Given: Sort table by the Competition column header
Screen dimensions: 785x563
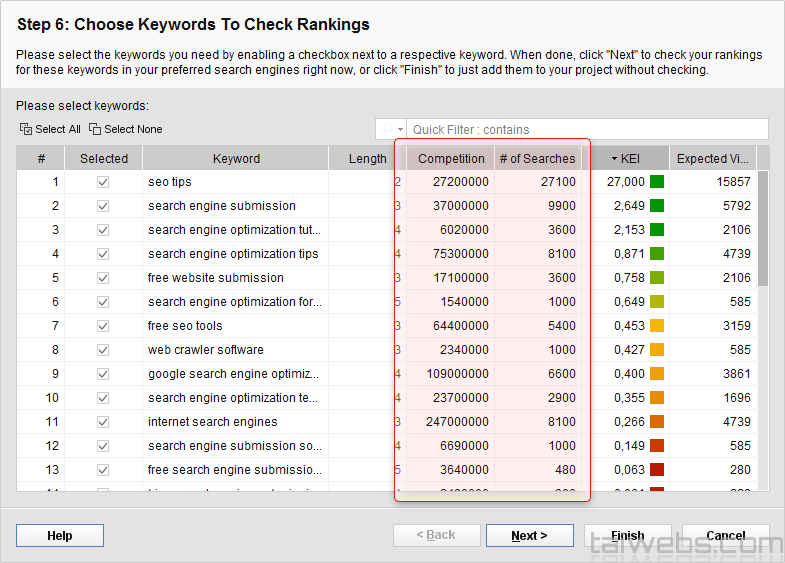Looking at the screenshot, I should [x=450, y=158].
